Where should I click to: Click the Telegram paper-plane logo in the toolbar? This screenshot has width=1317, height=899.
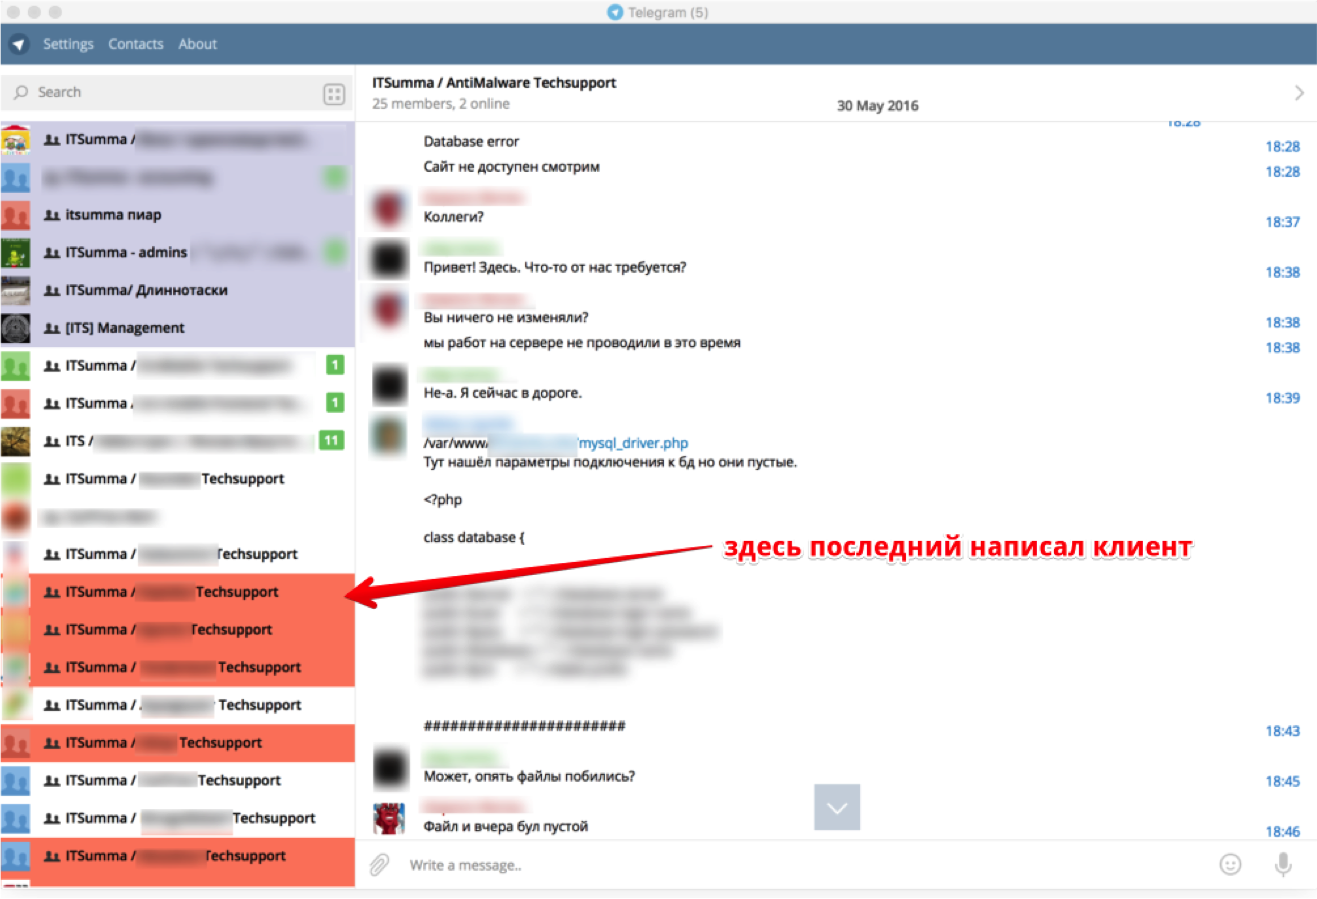17,44
